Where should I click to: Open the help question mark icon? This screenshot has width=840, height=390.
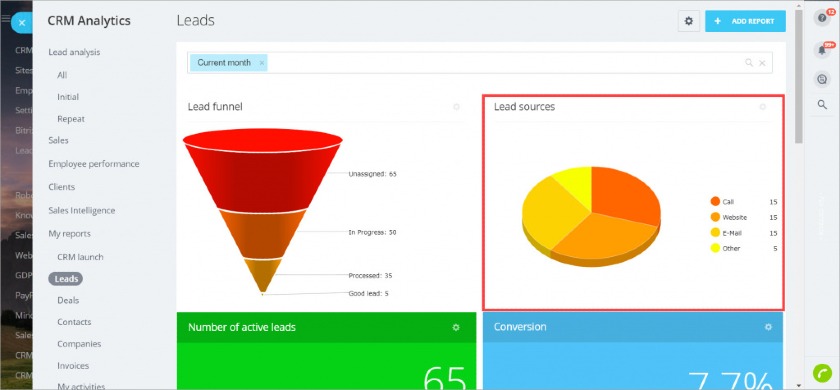click(x=822, y=18)
